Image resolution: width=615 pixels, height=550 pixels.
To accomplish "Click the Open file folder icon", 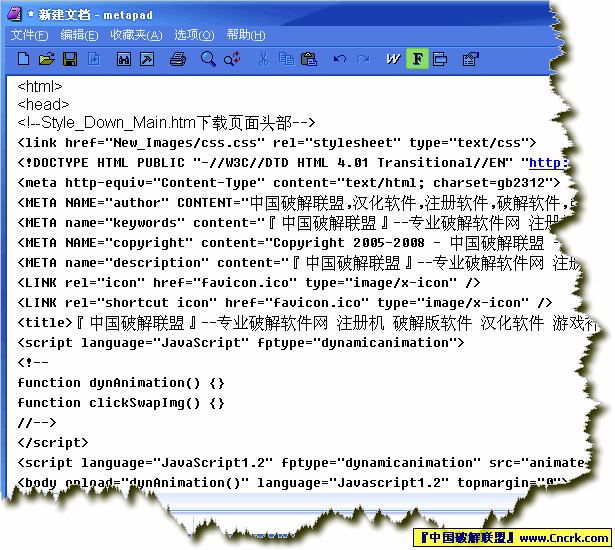I will (x=47, y=59).
